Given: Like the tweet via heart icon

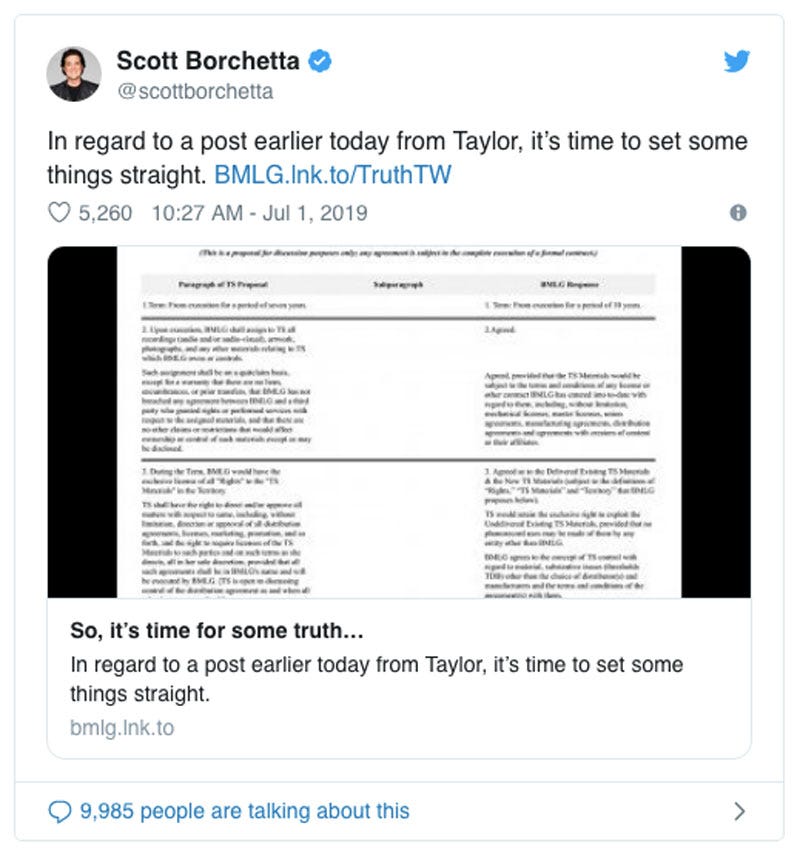Looking at the screenshot, I should click(59, 213).
